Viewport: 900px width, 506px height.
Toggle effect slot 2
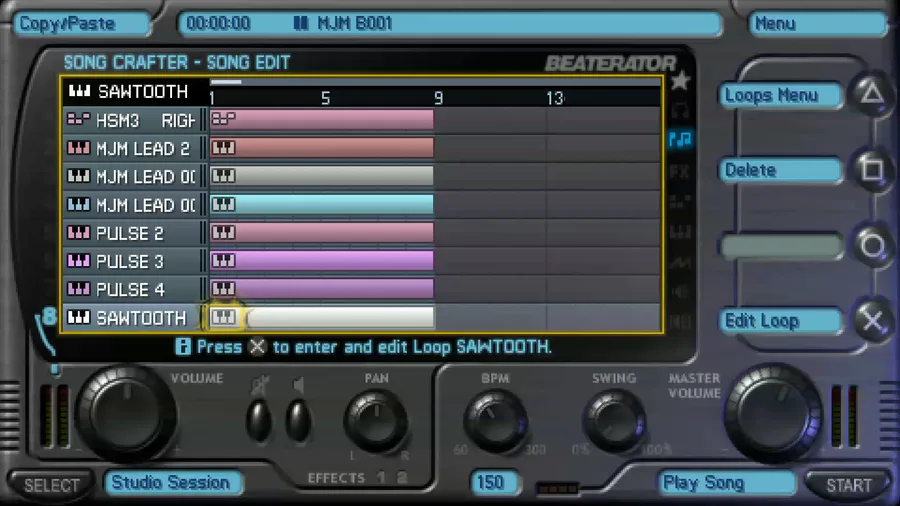(x=402, y=477)
